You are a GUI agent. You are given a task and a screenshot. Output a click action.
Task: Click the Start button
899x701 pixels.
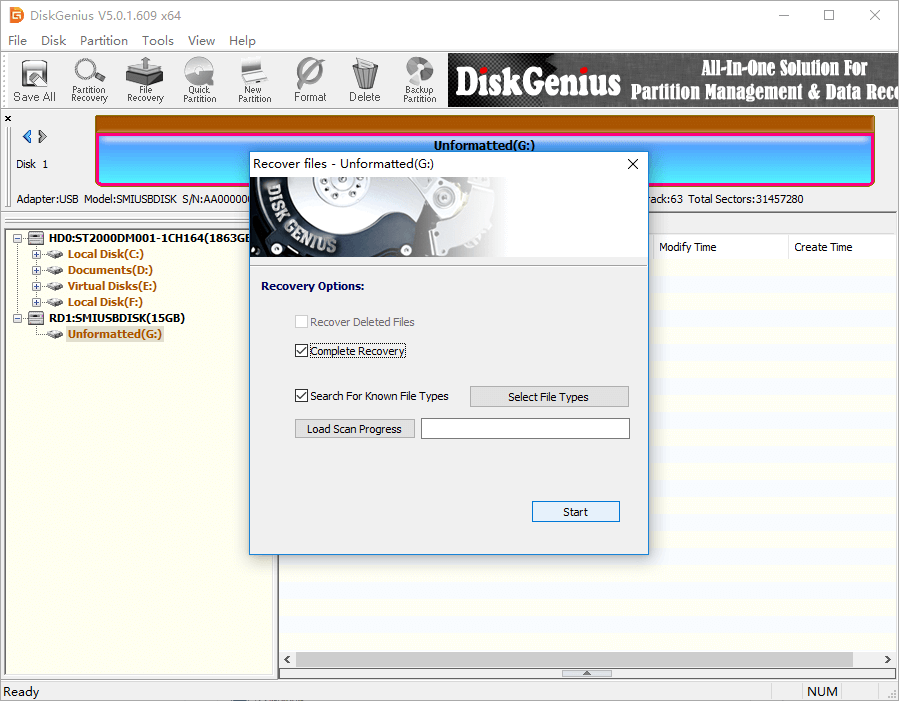click(576, 512)
